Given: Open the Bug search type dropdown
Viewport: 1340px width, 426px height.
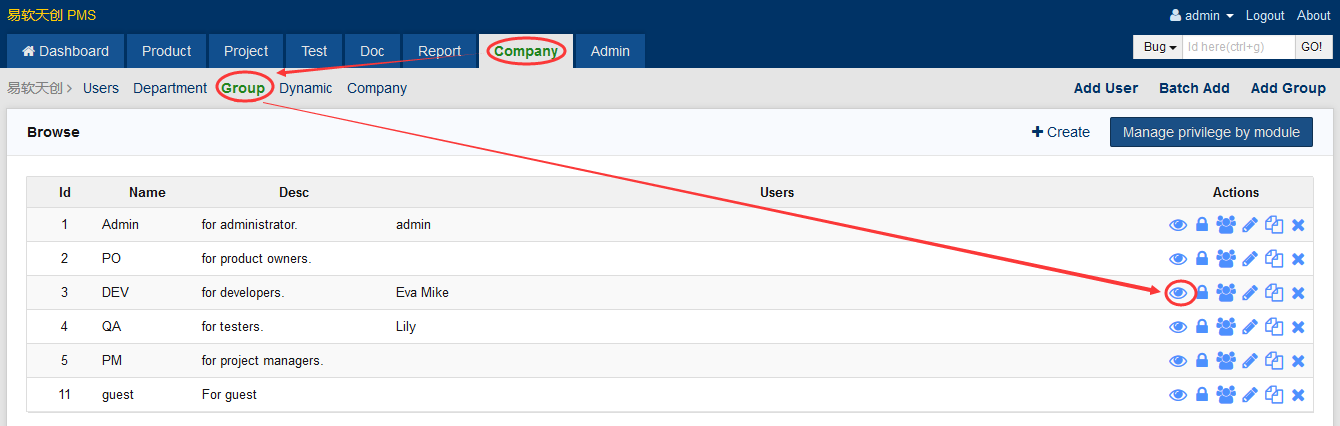Looking at the screenshot, I should (x=1158, y=47).
